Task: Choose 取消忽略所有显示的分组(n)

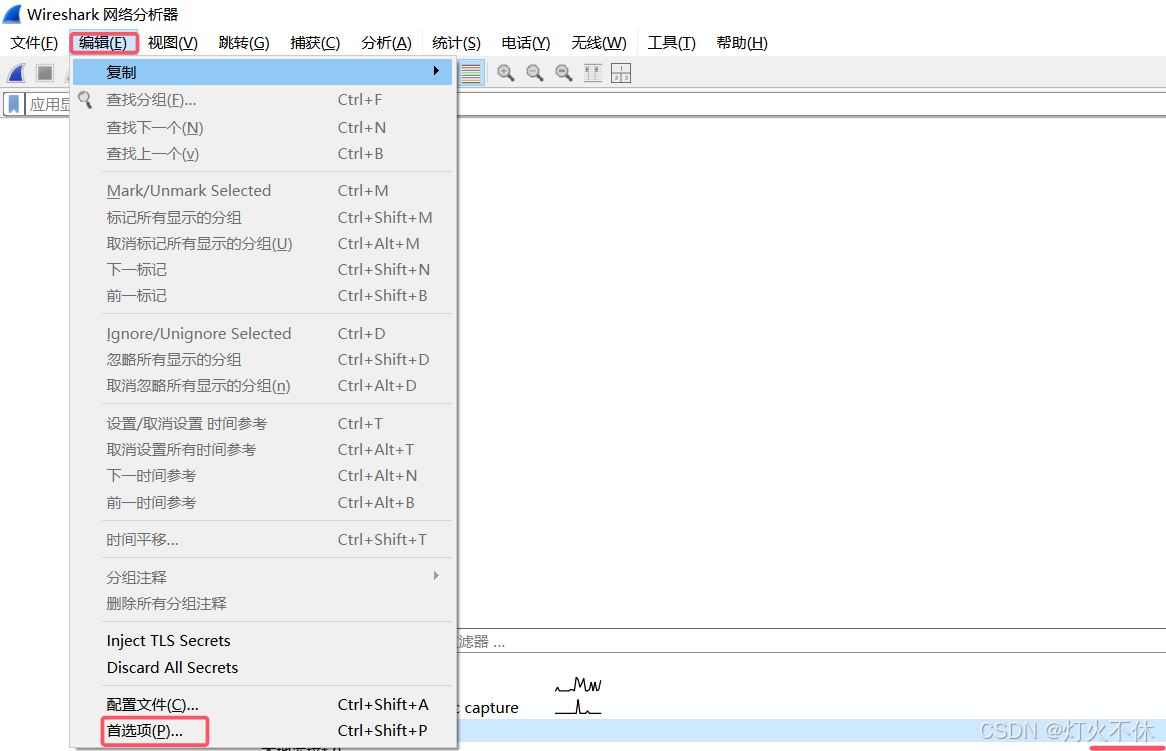Action: pyautogui.click(x=262, y=386)
